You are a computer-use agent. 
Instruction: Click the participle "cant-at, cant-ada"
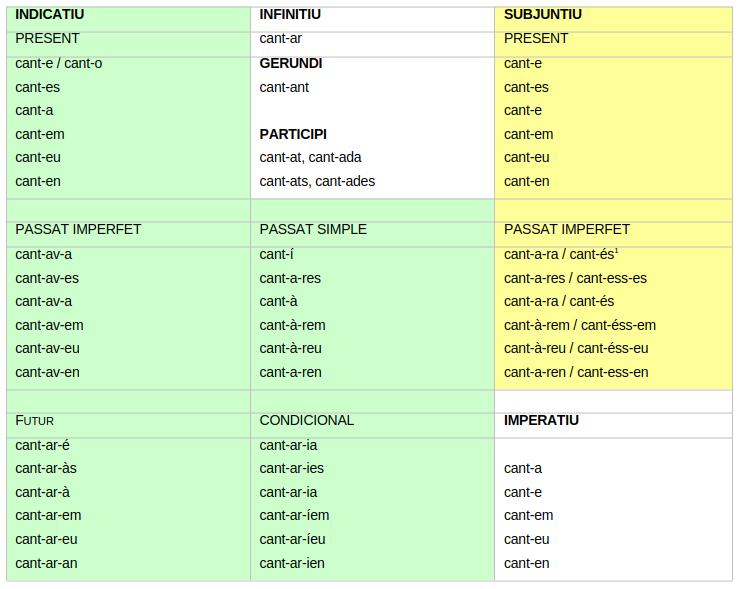[x=310, y=157]
